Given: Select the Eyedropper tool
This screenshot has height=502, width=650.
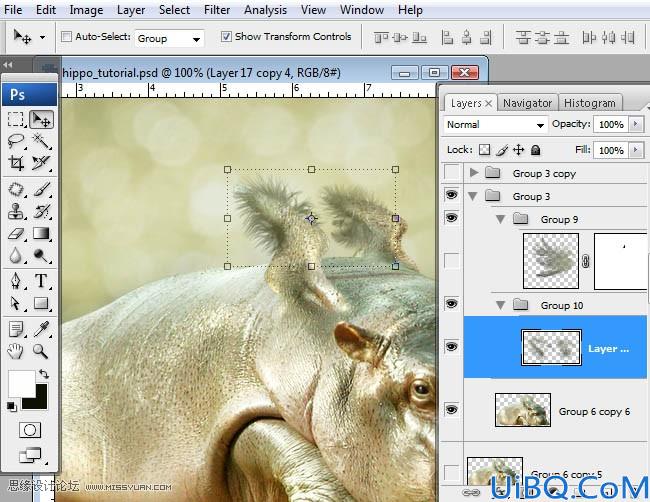Looking at the screenshot, I should coord(41,330).
